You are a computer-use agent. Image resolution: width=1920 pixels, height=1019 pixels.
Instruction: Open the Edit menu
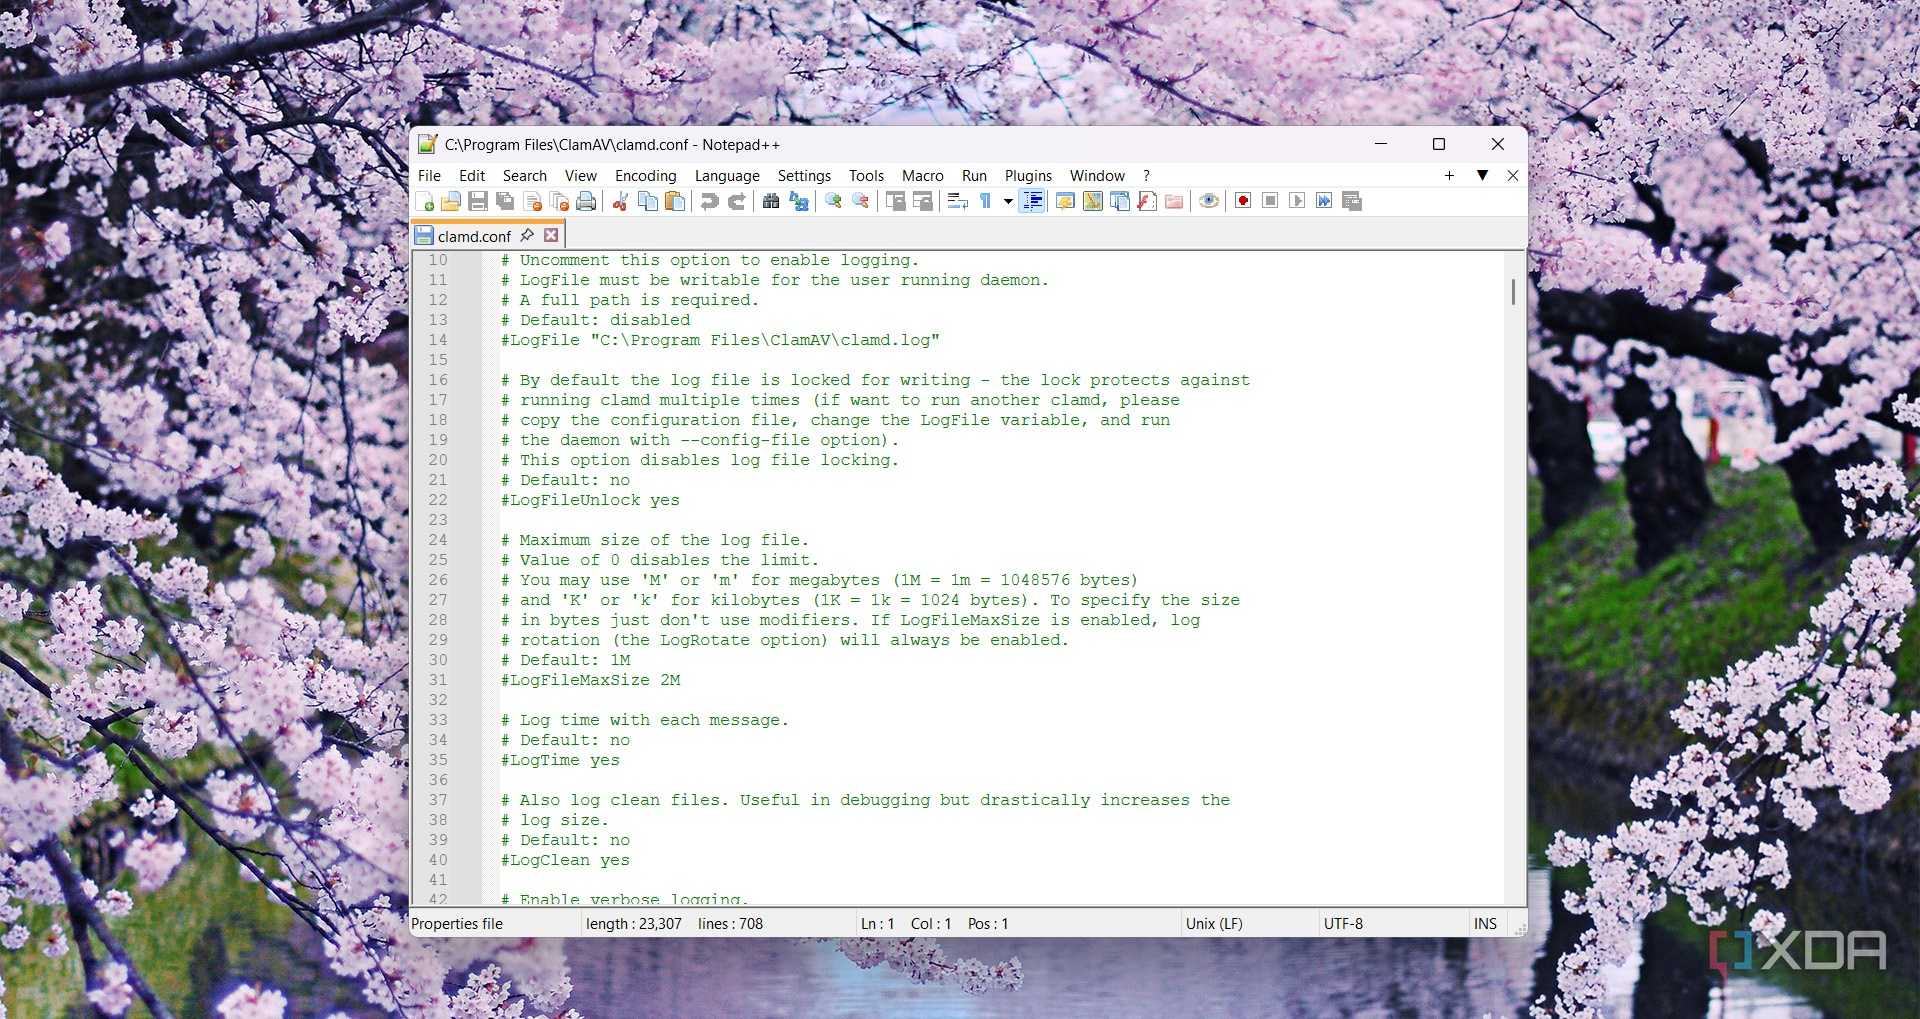tap(472, 176)
